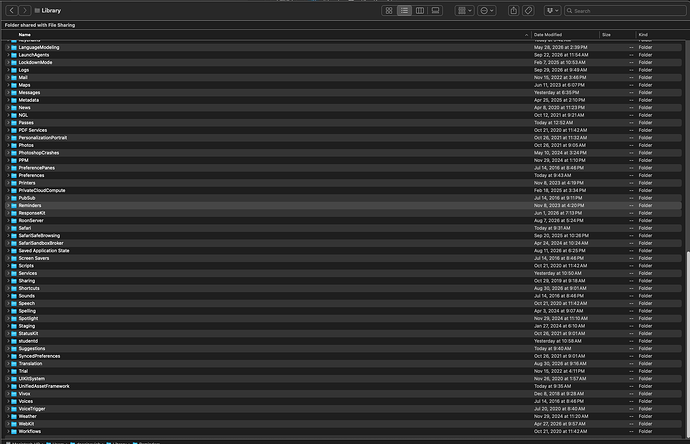Screen dimensions: 690x444
Task: Select the Saved Application State folder
Action: click(x=44, y=250)
